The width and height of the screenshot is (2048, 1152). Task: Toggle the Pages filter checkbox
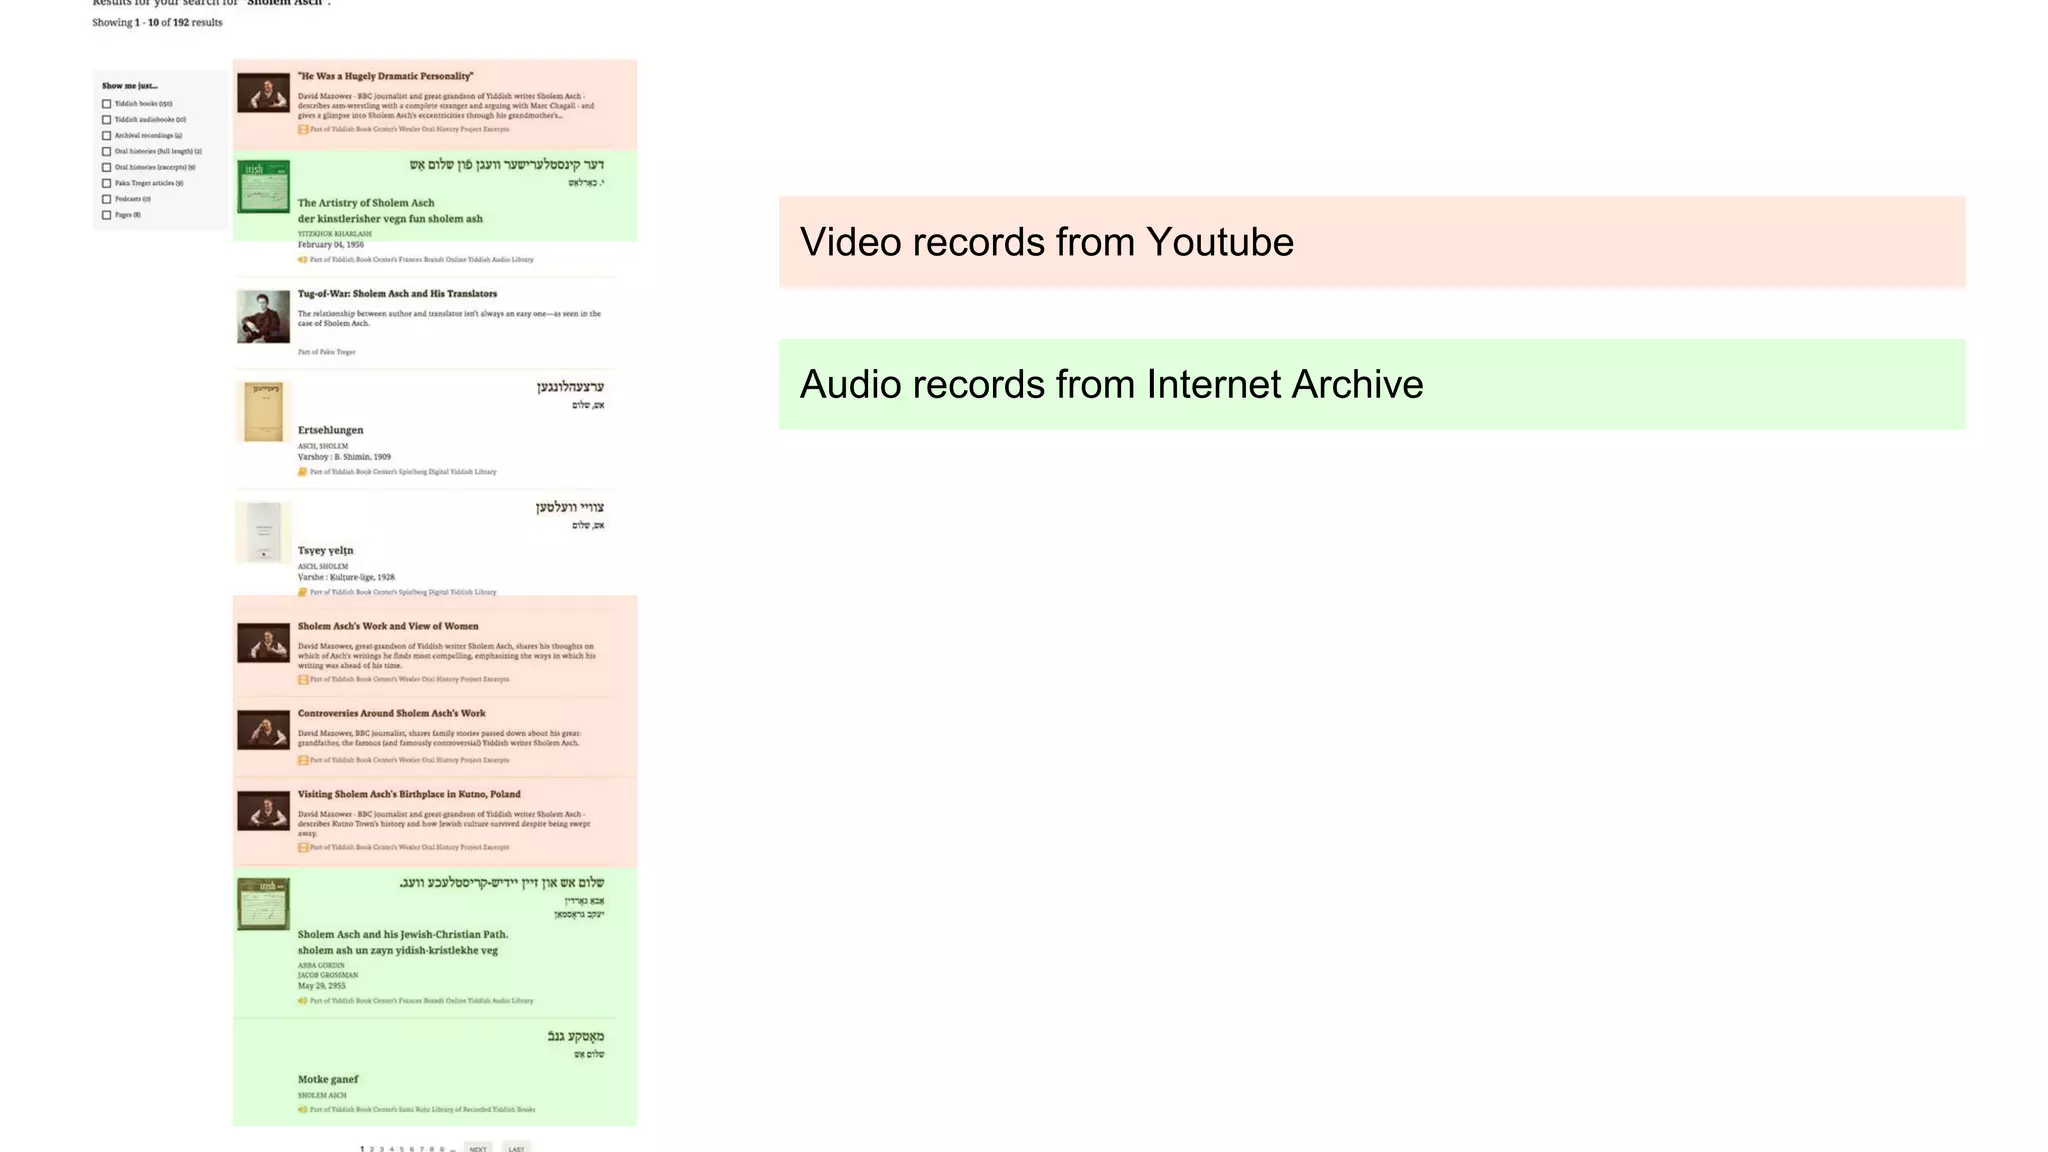tap(106, 215)
